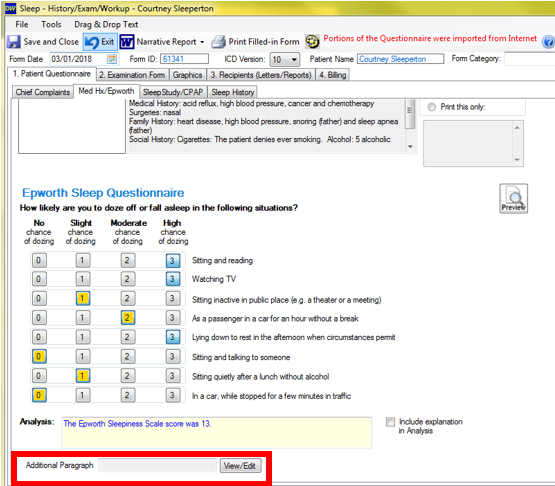Open the 4. Billing tab
Image resolution: width=555 pixels, height=486 pixels.
click(332, 75)
